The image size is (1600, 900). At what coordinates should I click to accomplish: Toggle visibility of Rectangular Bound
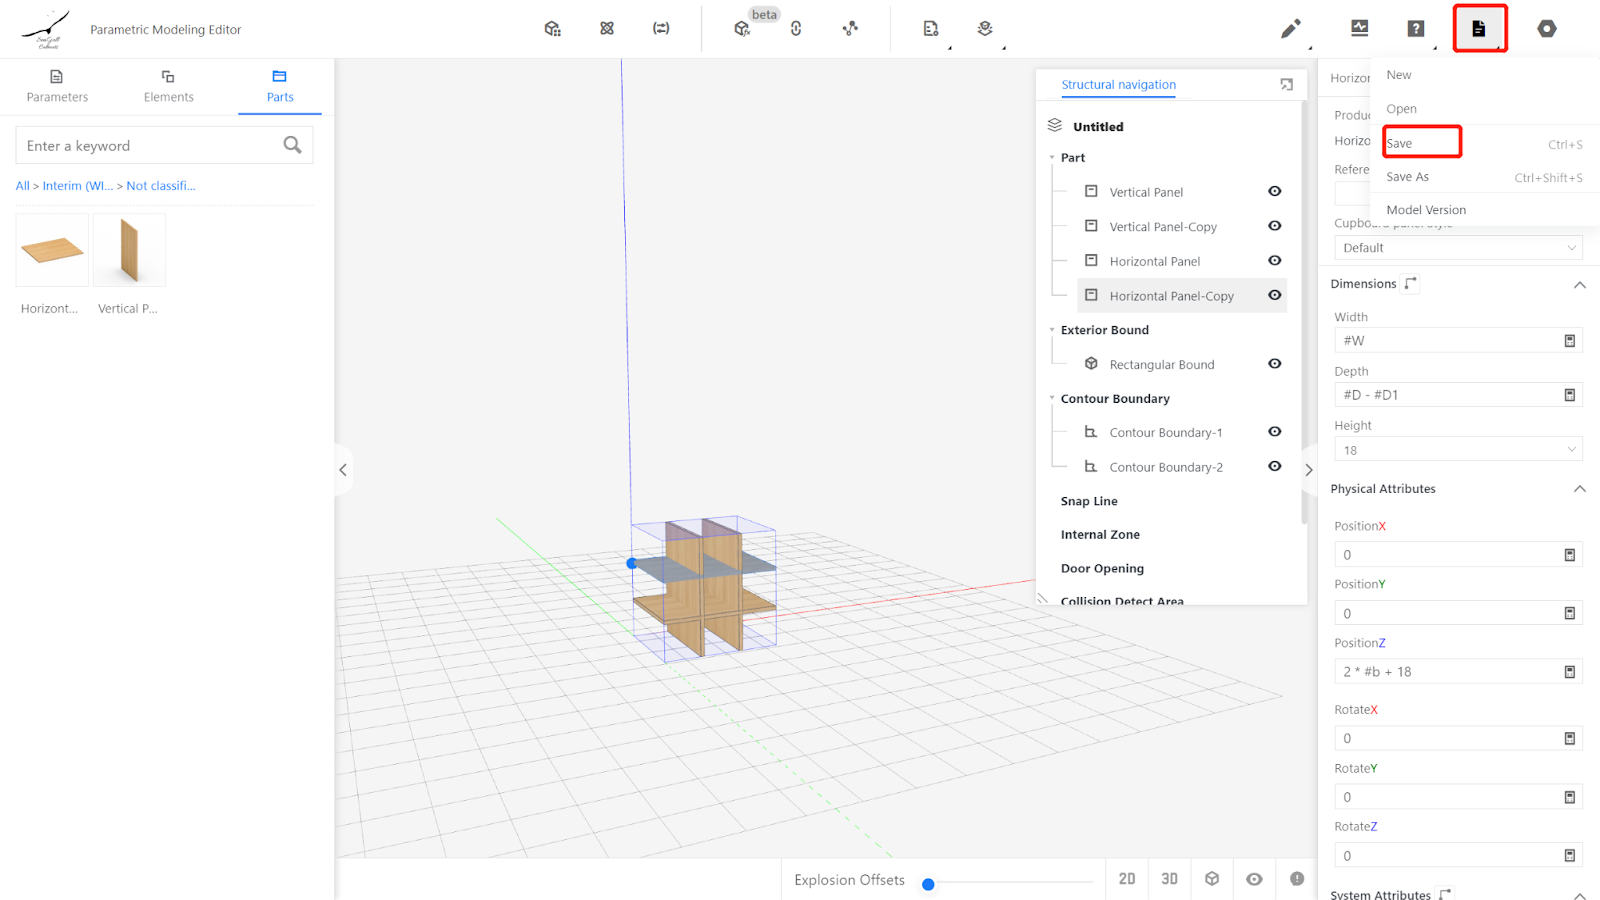tap(1274, 364)
